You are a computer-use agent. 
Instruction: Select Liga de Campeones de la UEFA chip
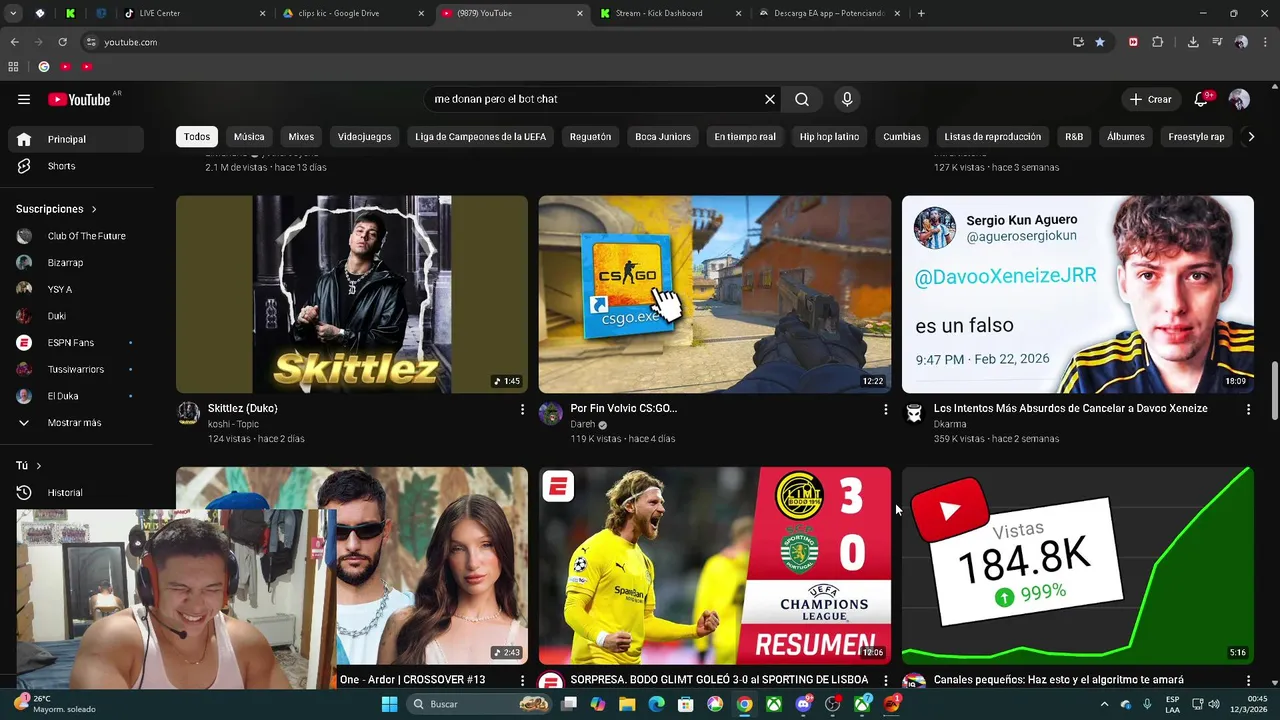[481, 137]
